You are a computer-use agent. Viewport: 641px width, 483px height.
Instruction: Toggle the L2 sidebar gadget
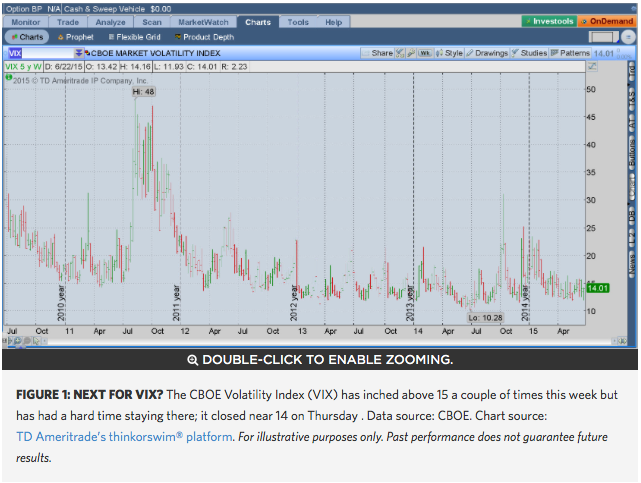tap(632, 237)
